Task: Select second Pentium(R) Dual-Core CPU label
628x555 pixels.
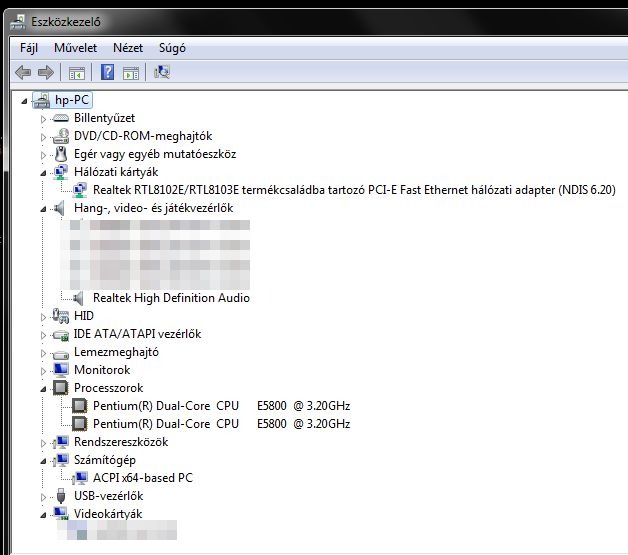Action: point(221,424)
